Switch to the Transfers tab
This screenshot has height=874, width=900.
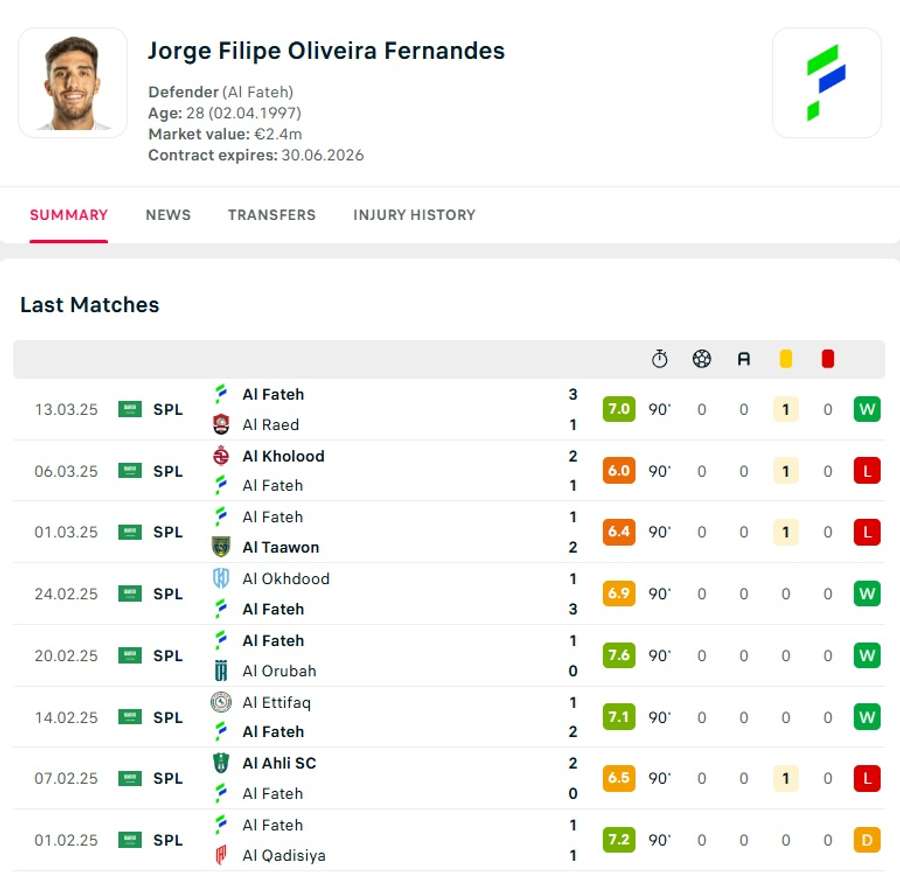pos(271,215)
